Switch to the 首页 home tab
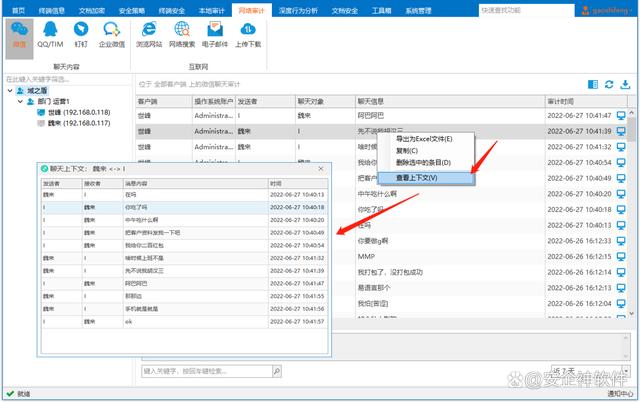This screenshot has width=640, height=402. point(18,11)
